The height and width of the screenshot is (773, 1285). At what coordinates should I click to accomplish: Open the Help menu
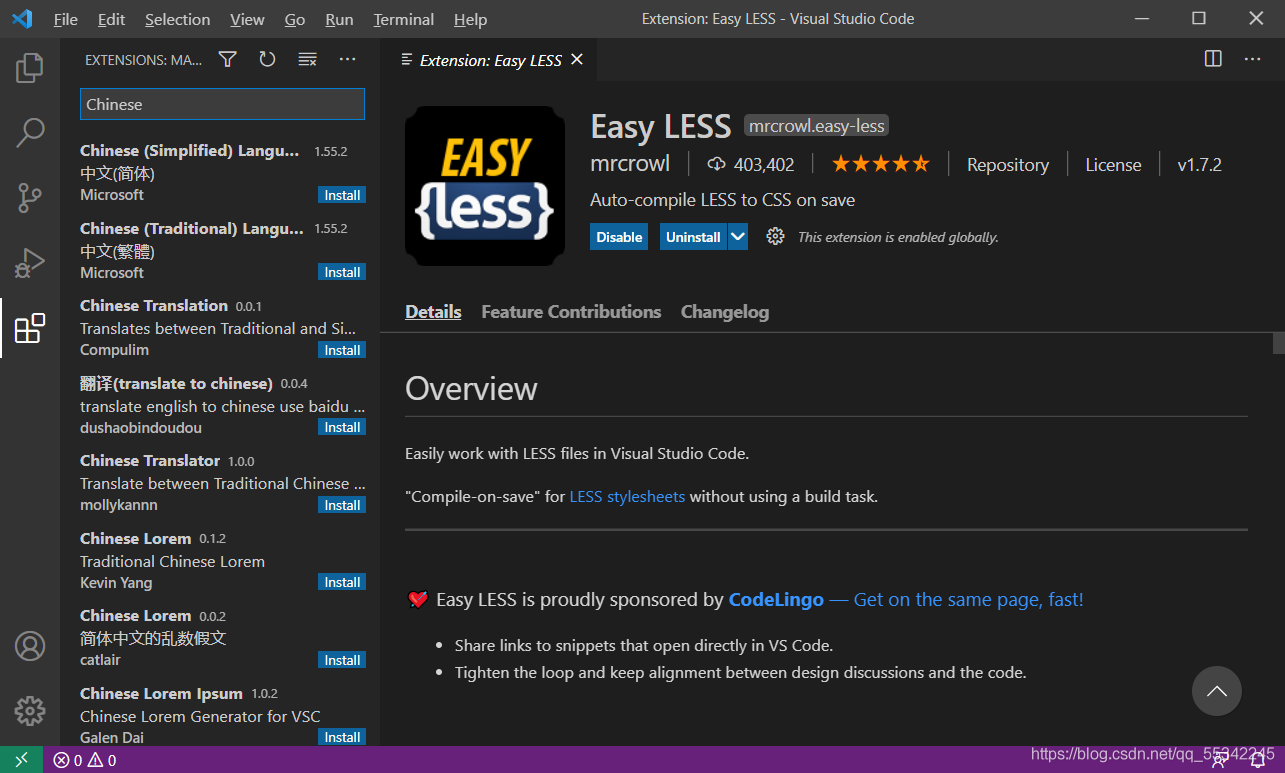(470, 19)
